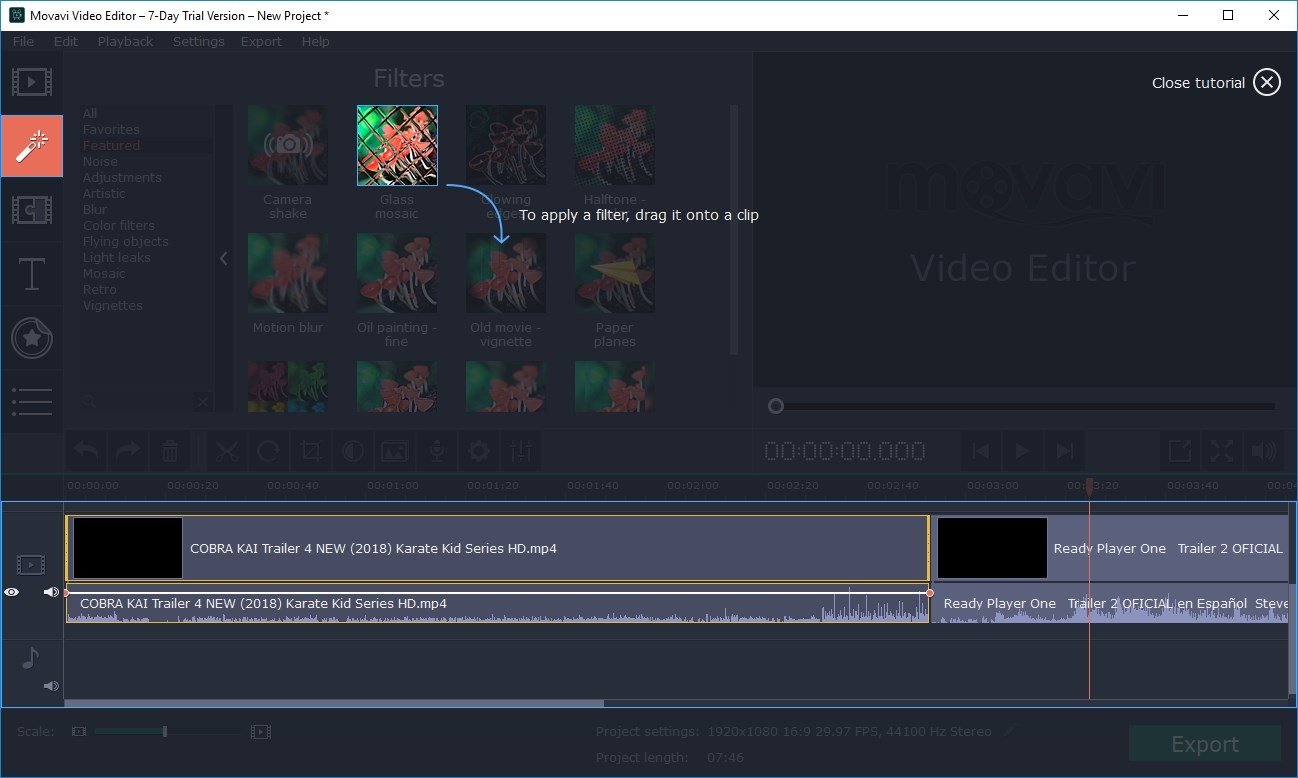
Task: Click the green Export button
Action: point(1205,744)
